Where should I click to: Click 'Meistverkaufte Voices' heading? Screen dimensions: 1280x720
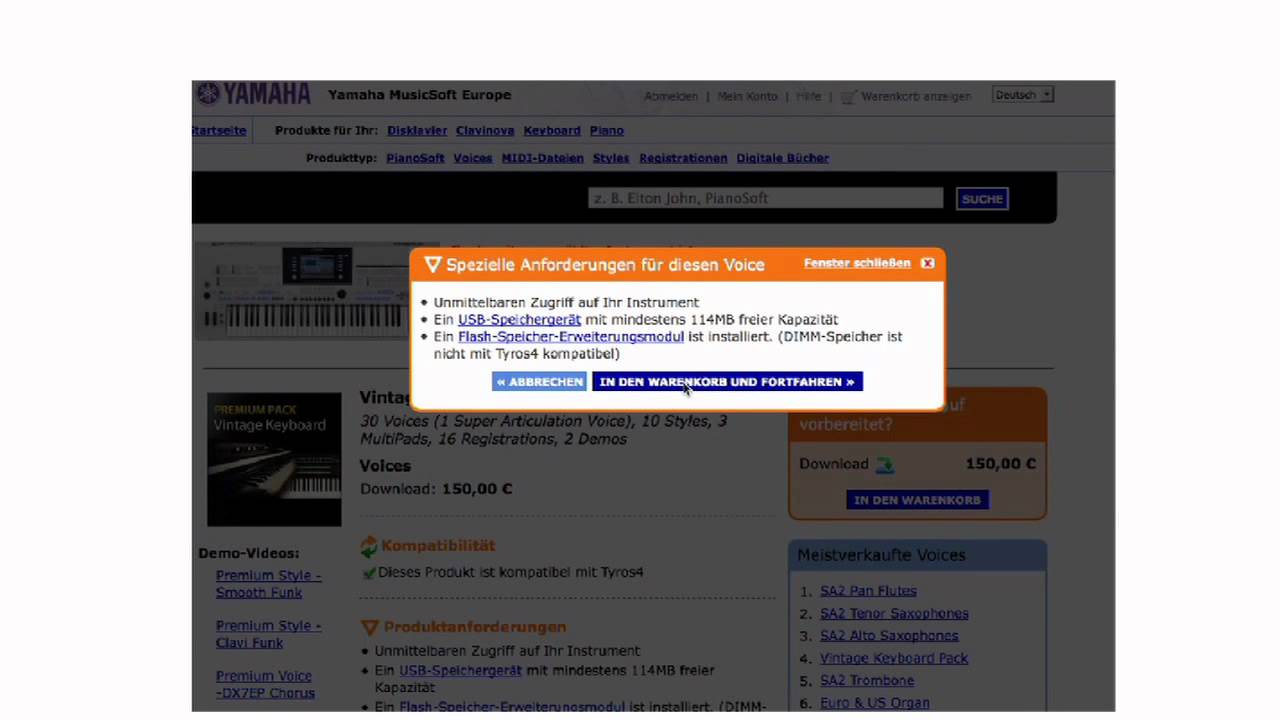(881, 555)
